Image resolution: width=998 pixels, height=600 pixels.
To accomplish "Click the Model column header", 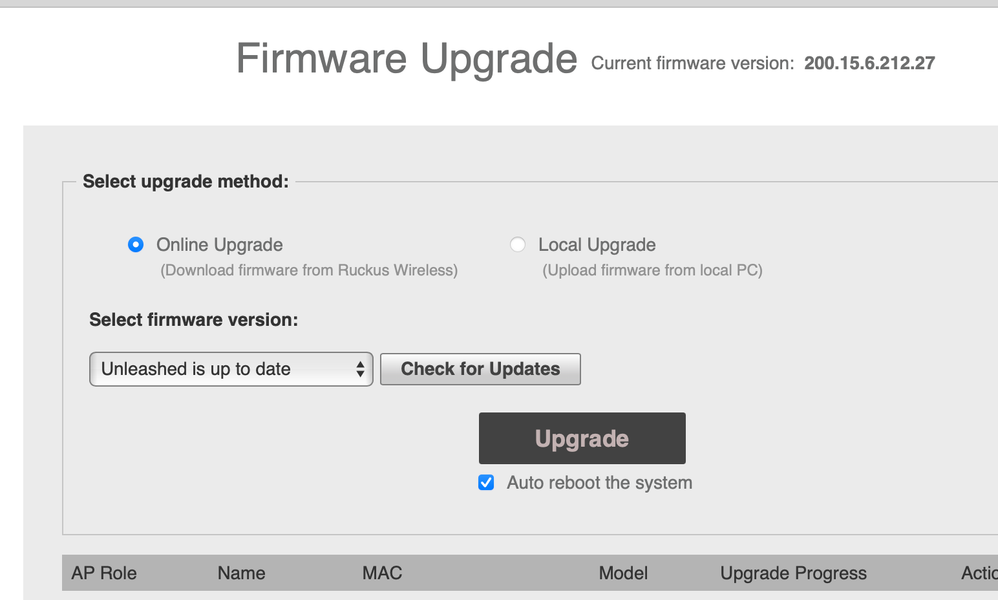I will click(623, 573).
